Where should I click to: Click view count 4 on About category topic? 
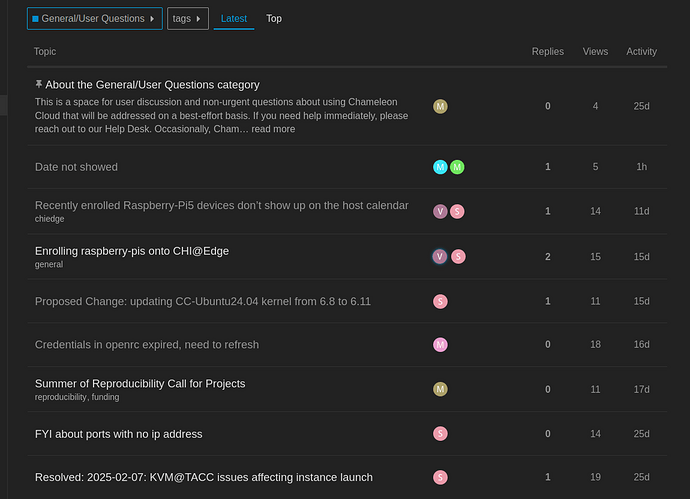click(x=595, y=106)
